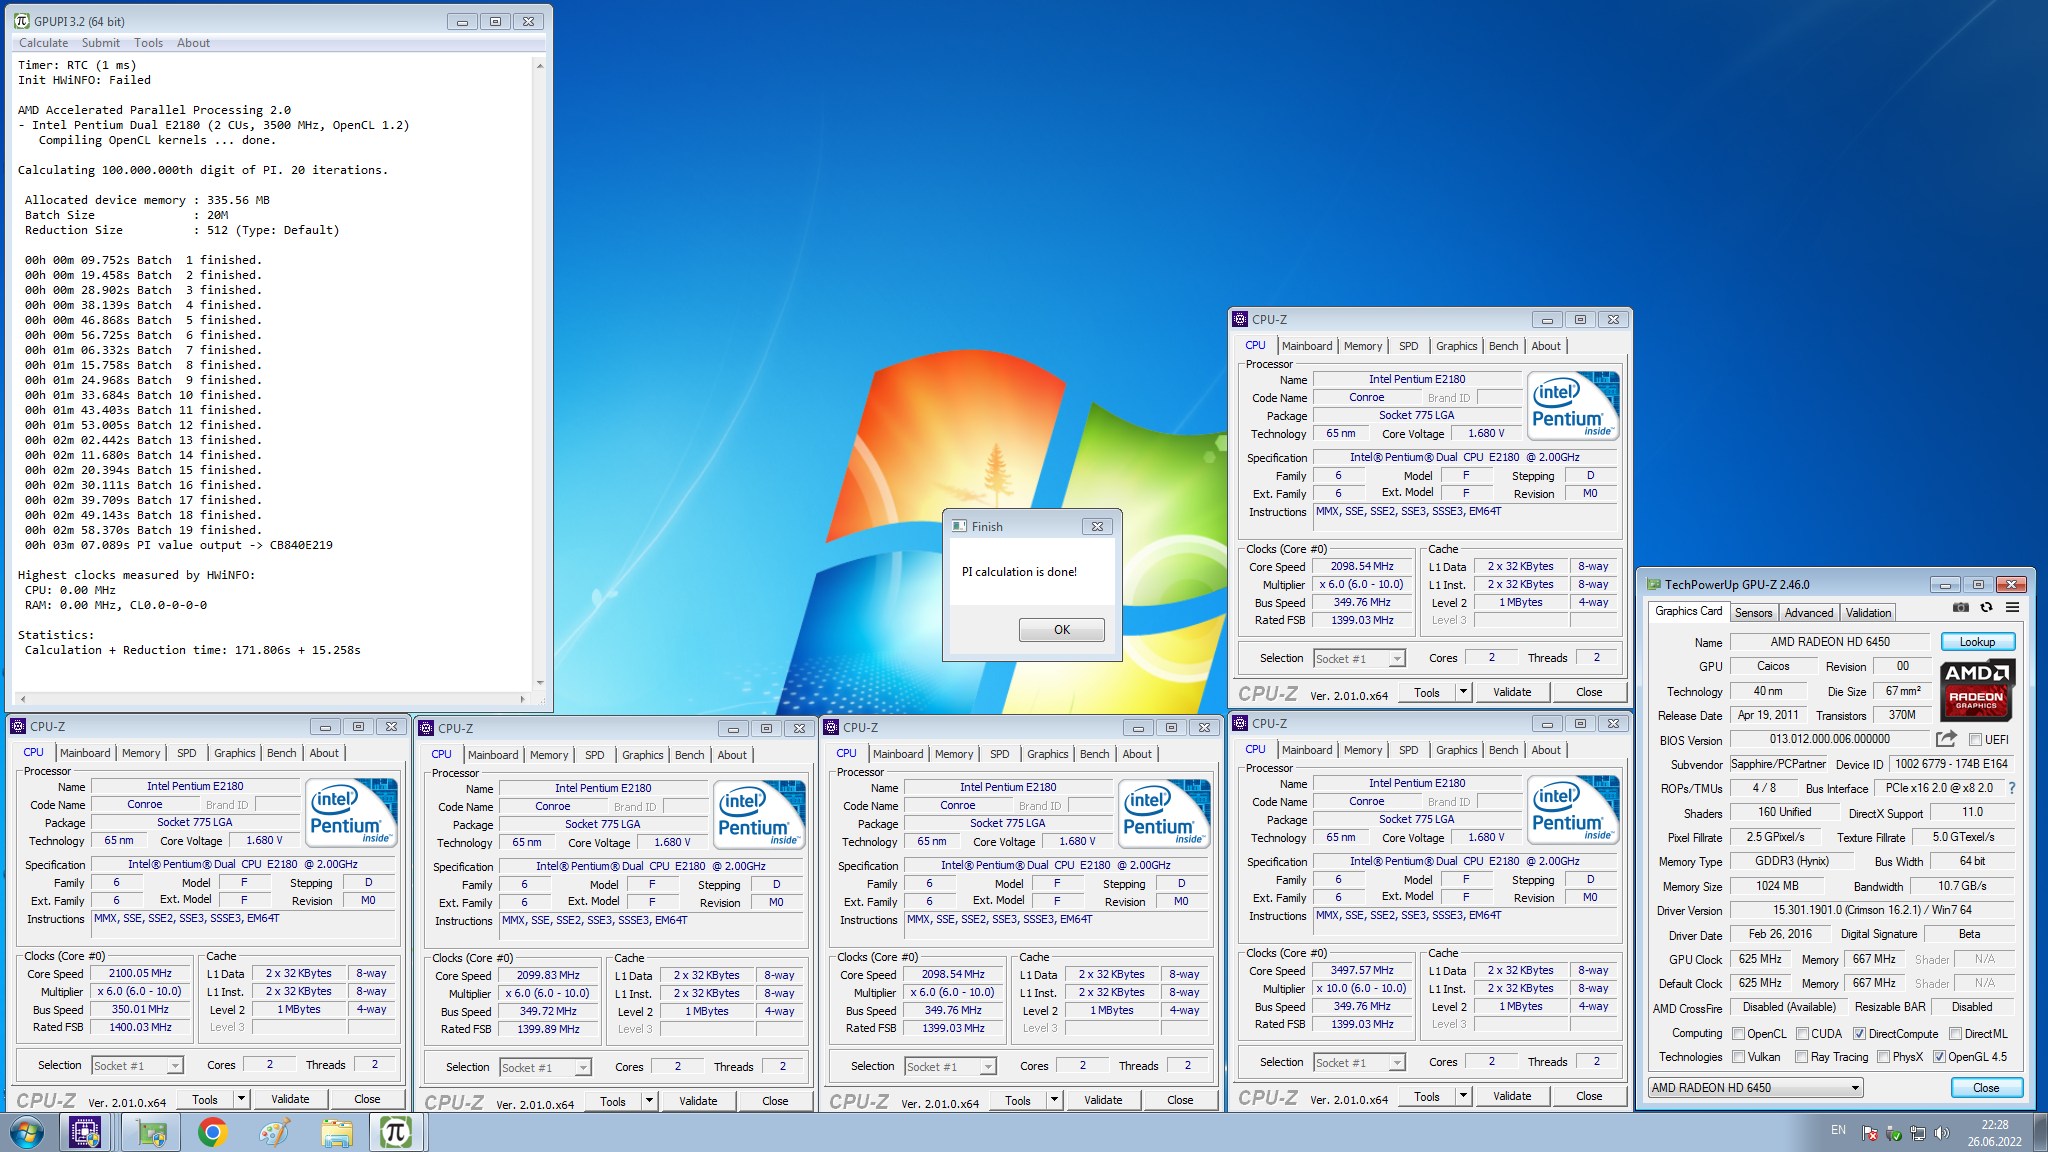
Task: Click the Intel Pentium logo in the 2099.83 MHz CPU-Z window
Action: click(x=760, y=813)
